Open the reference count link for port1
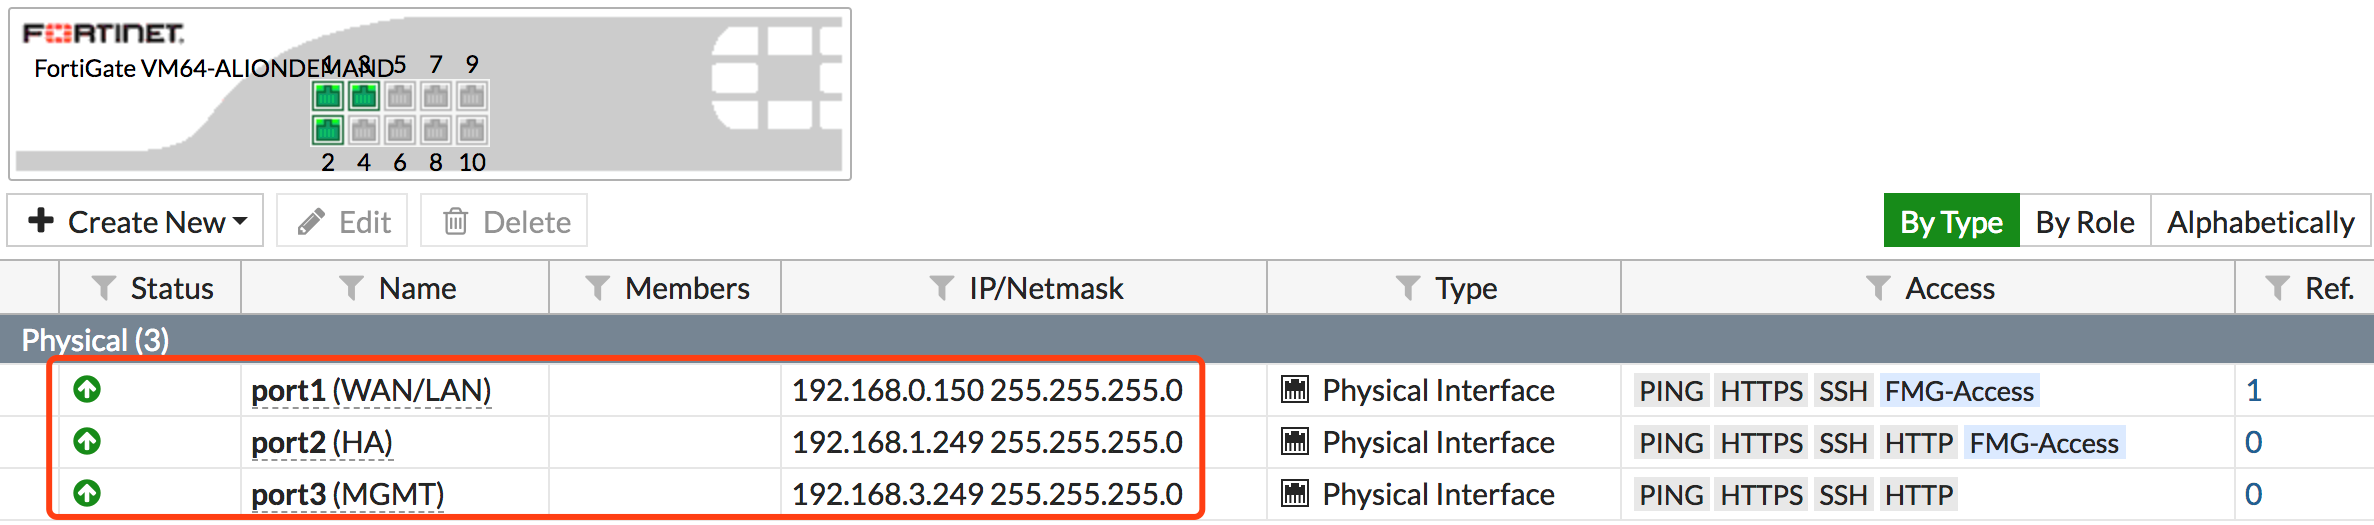 pos(2254,390)
